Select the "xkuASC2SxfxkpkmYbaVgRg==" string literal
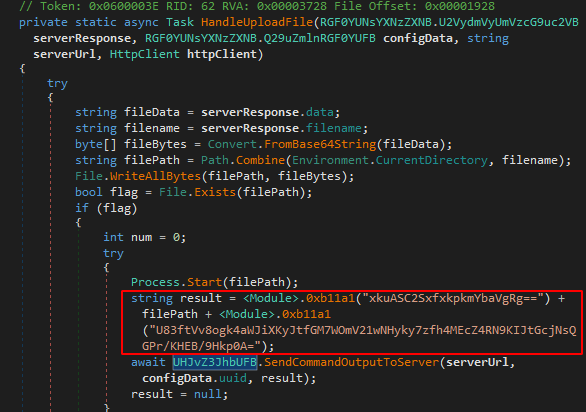The image size is (586, 412). point(453,299)
